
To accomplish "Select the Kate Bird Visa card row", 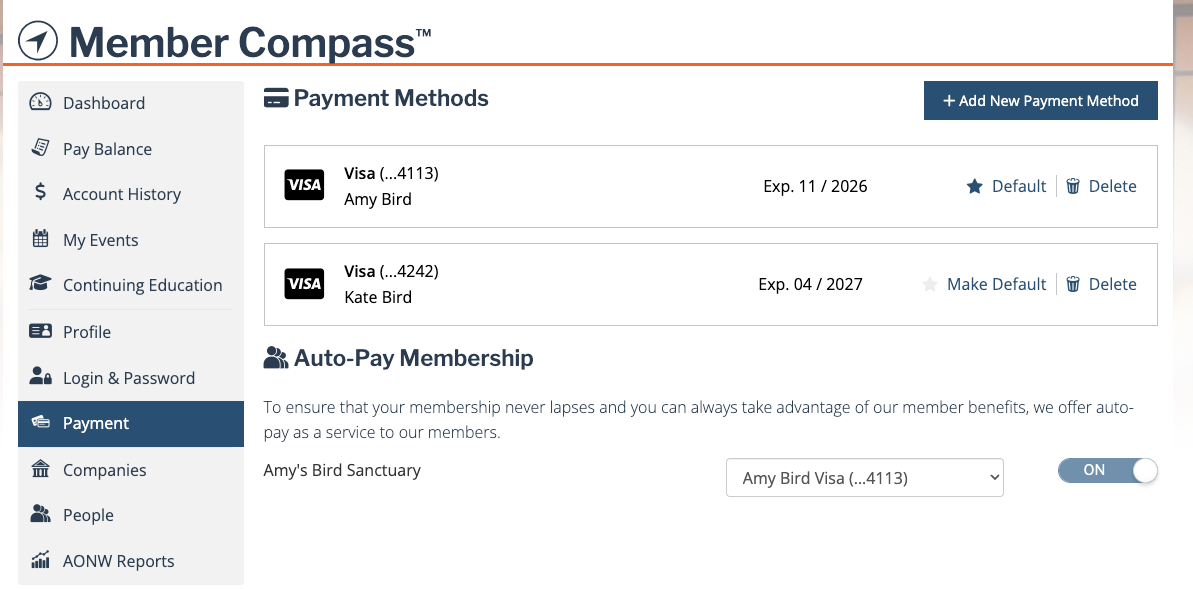I will point(711,285).
